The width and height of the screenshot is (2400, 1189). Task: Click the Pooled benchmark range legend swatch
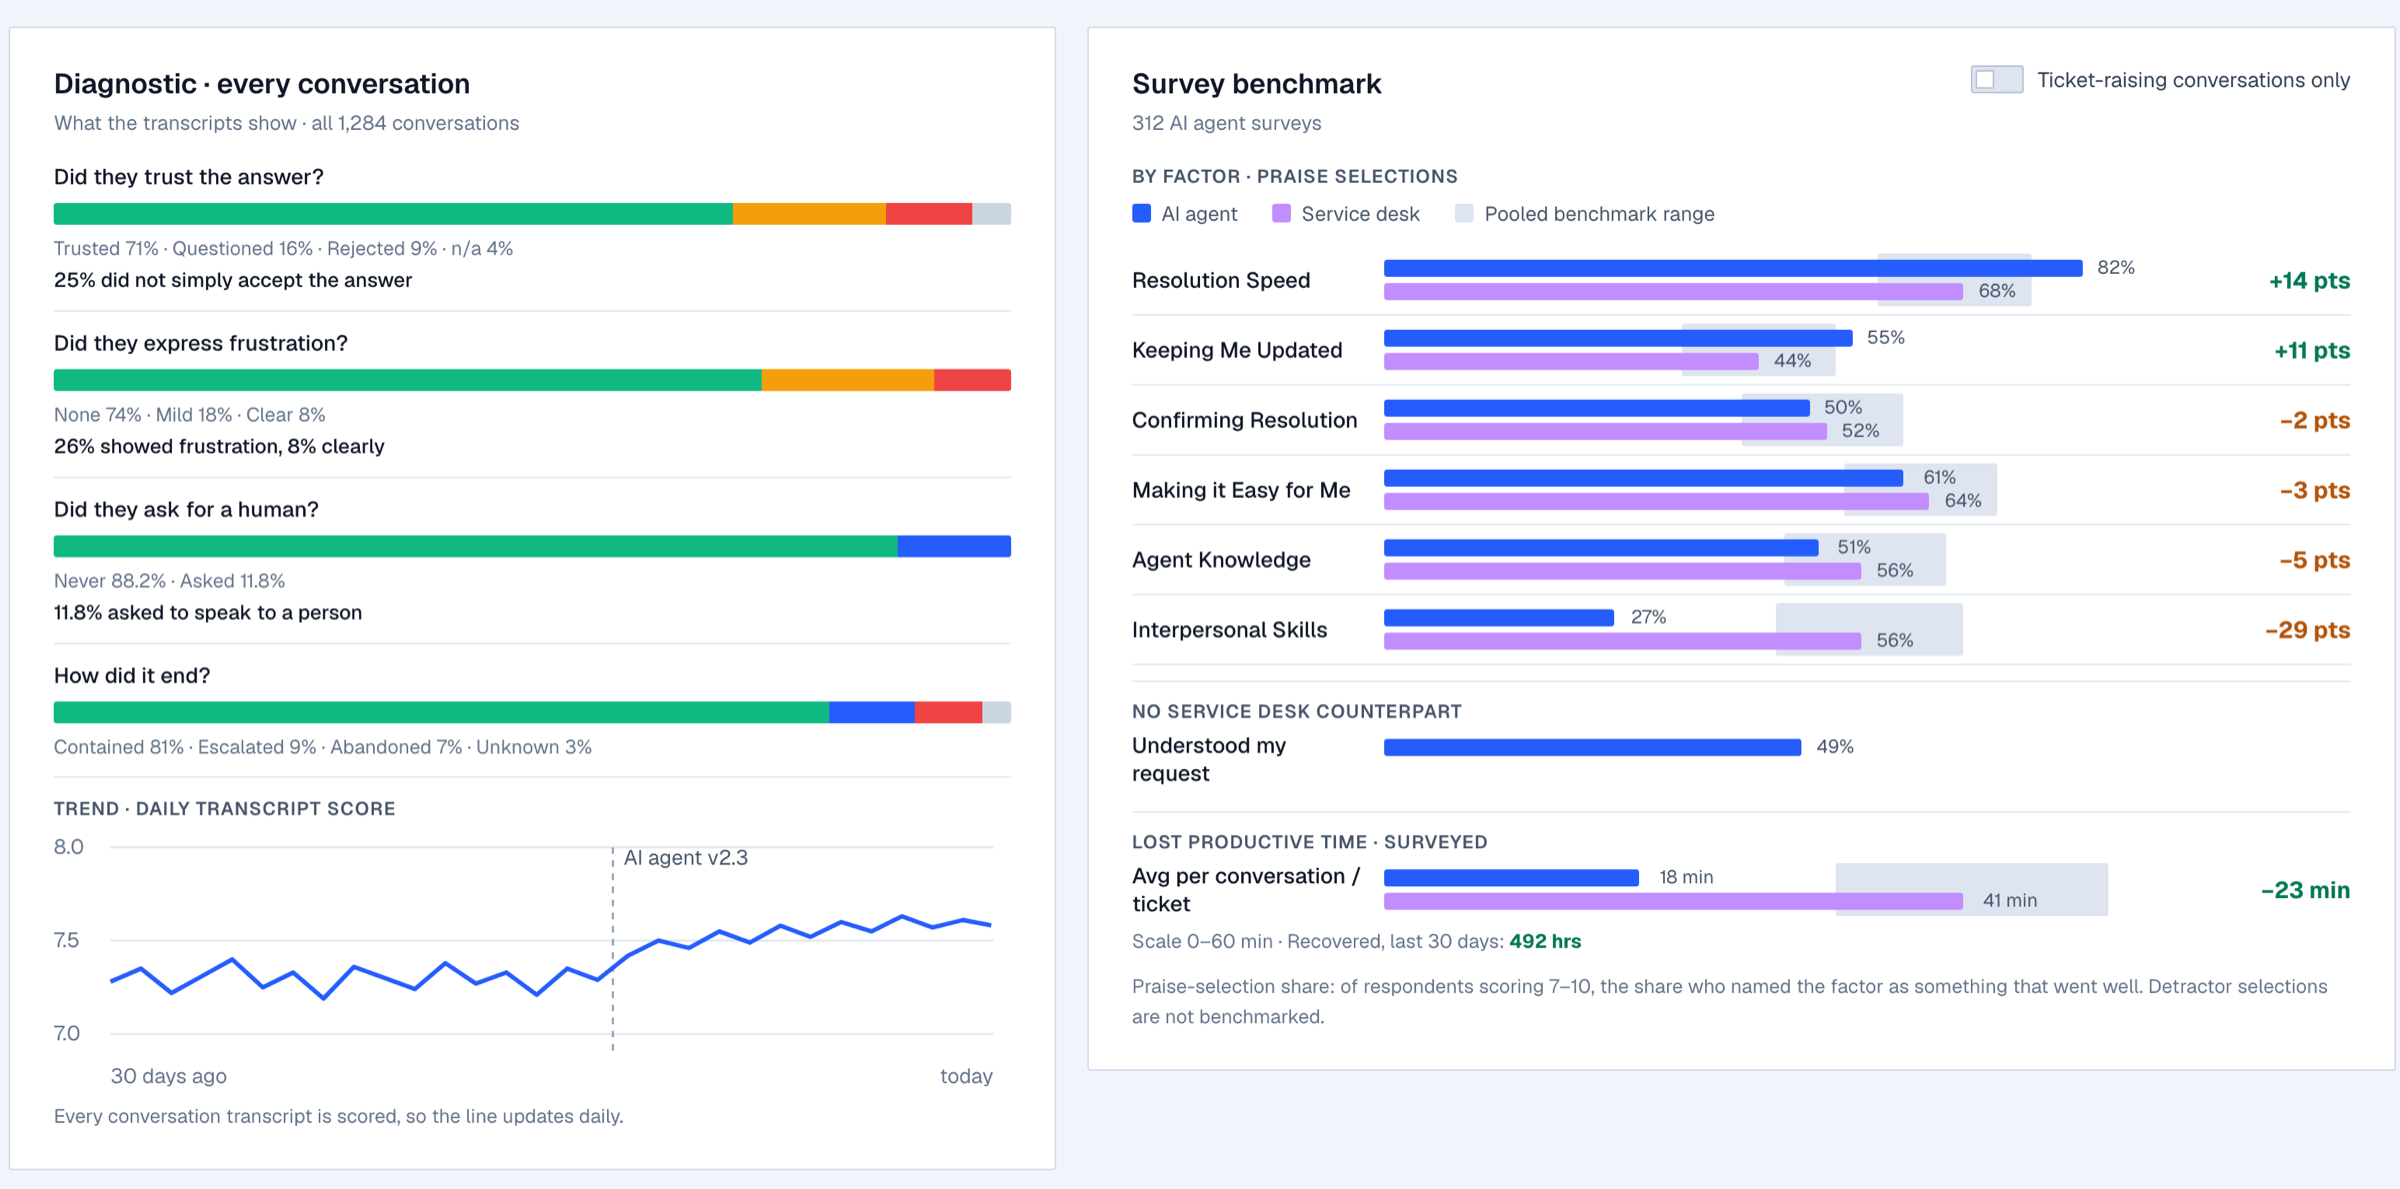[1464, 213]
